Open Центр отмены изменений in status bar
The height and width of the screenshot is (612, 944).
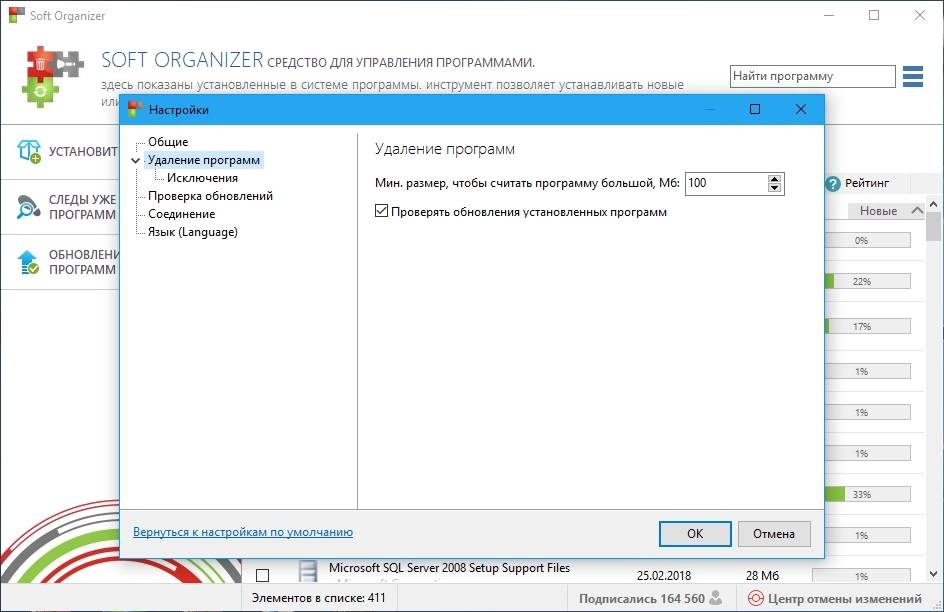click(x=834, y=598)
